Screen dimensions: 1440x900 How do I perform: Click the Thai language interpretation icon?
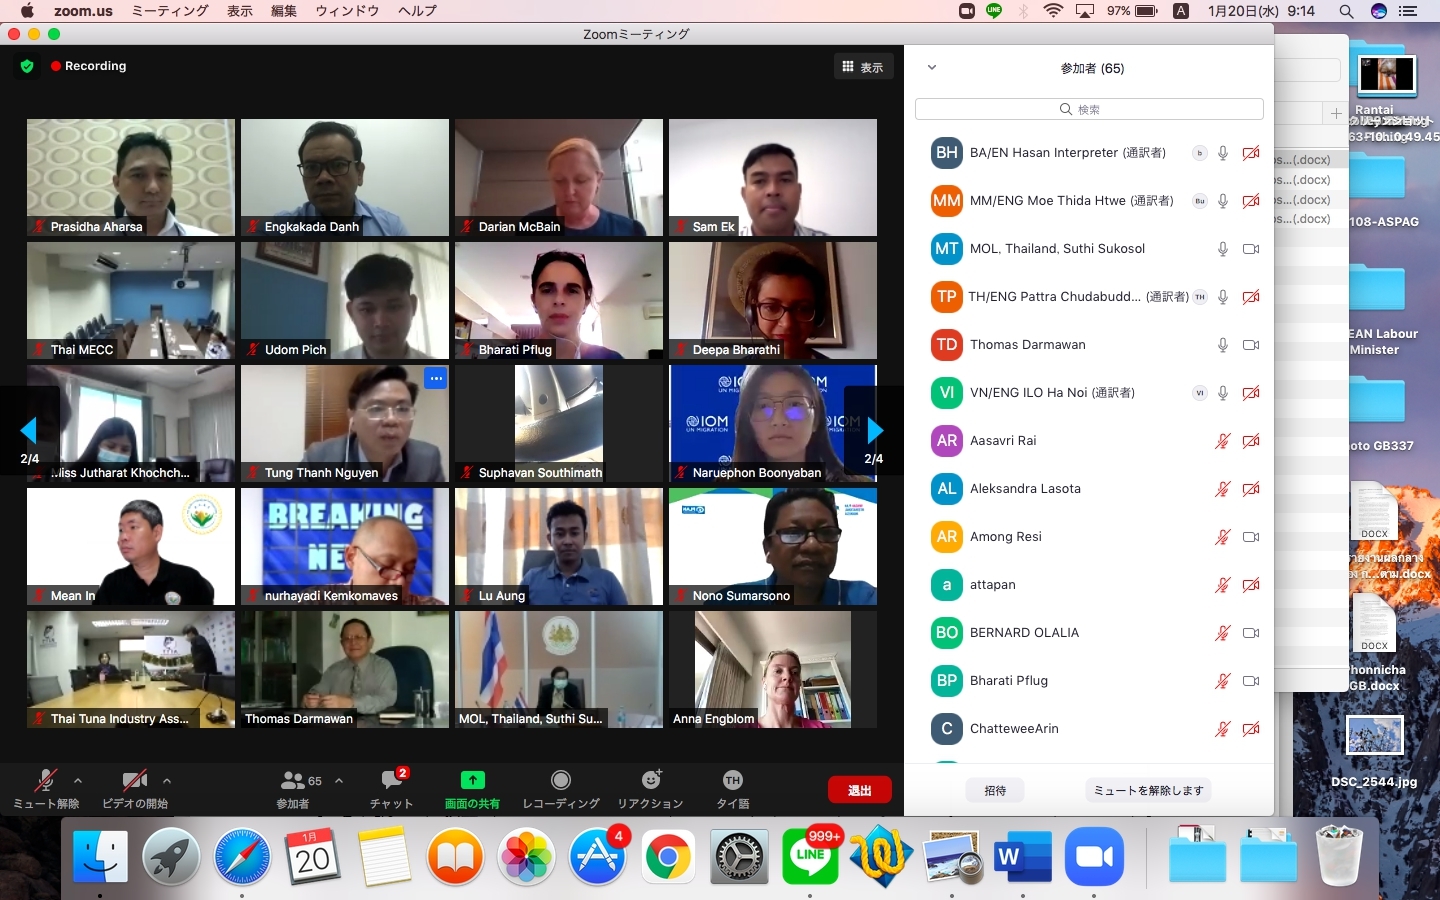tap(732, 781)
